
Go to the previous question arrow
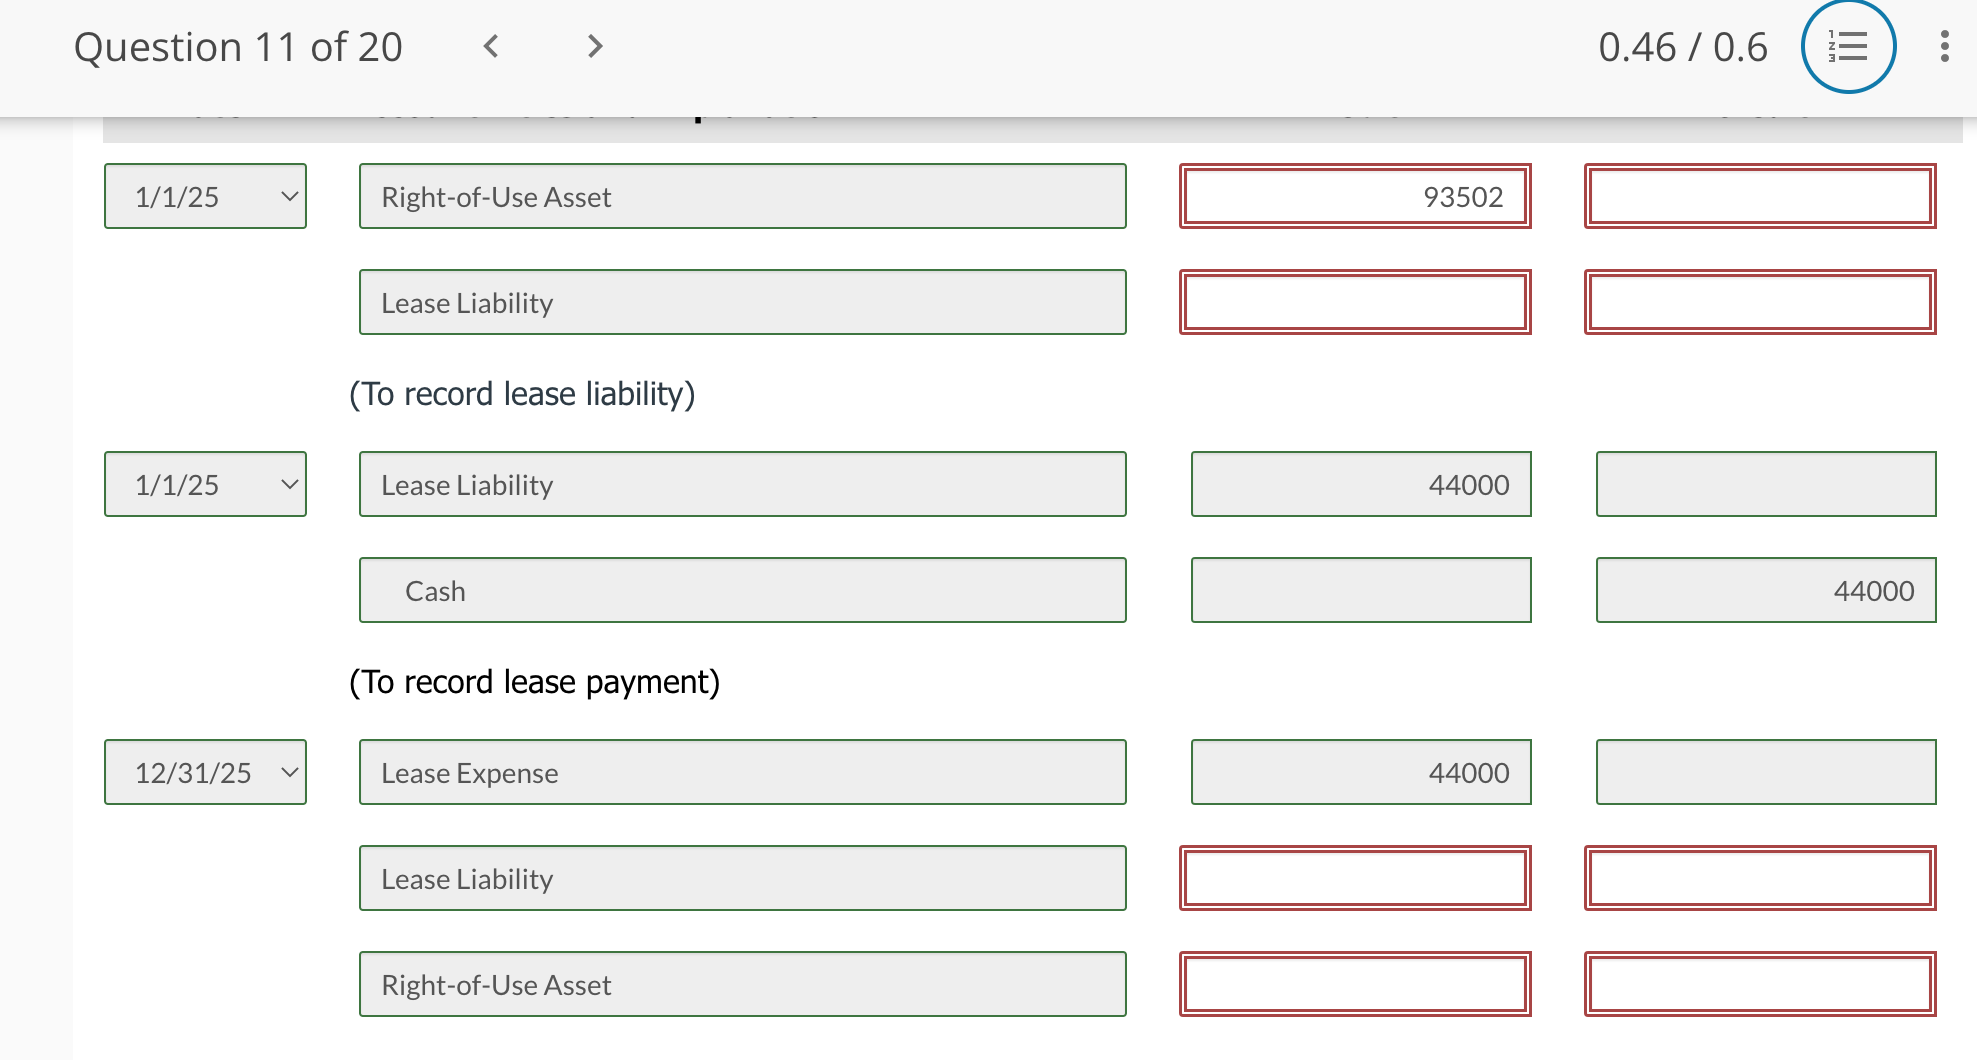tap(491, 46)
